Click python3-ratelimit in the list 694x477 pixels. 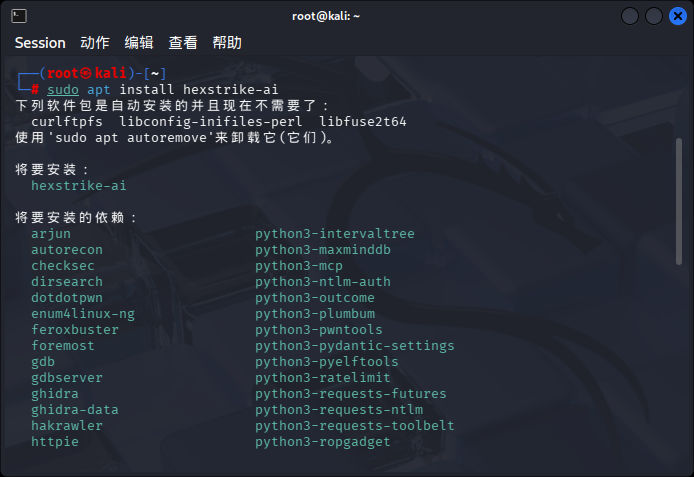point(323,378)
